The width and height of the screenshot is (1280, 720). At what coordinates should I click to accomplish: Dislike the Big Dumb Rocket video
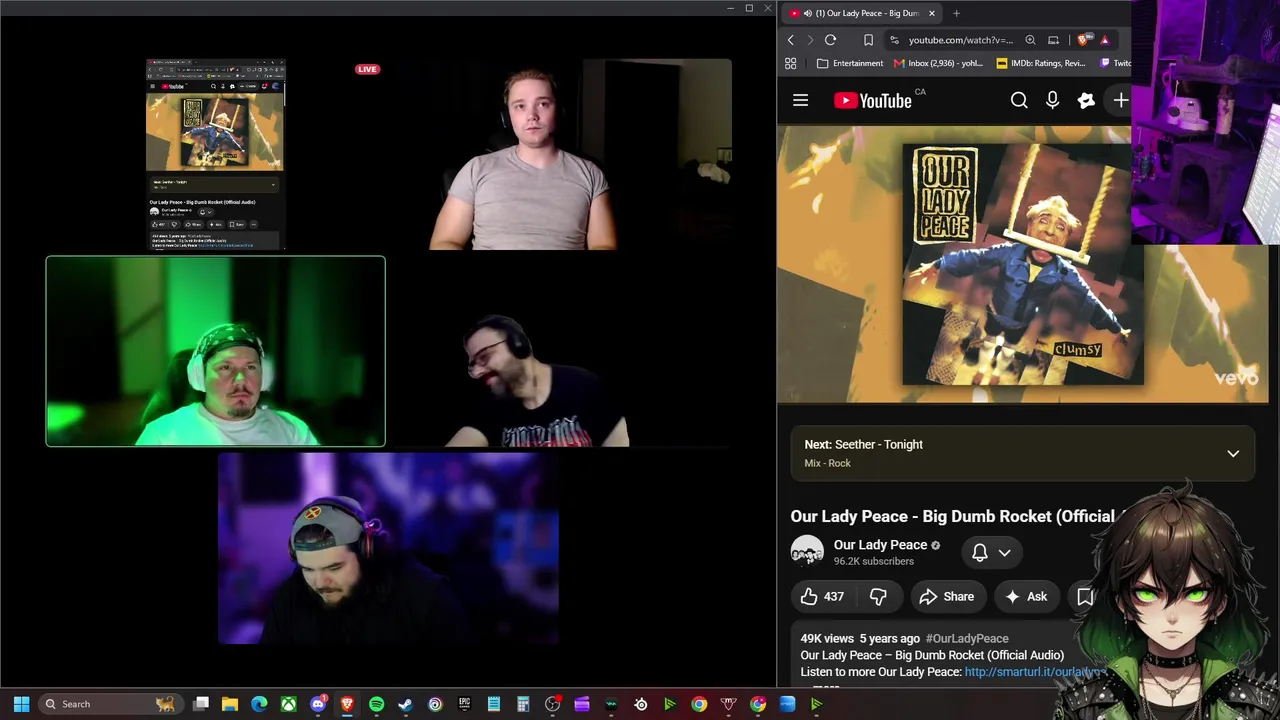(878, 597)
